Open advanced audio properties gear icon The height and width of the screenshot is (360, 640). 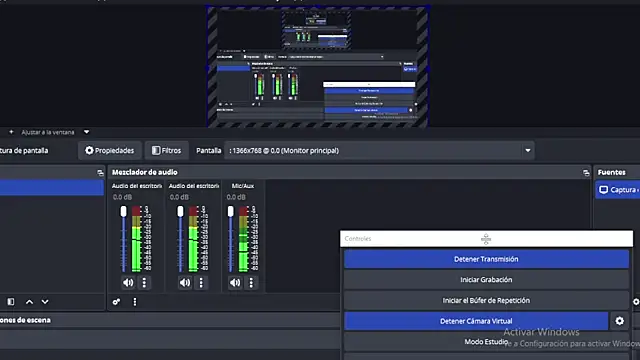point(116,302)
